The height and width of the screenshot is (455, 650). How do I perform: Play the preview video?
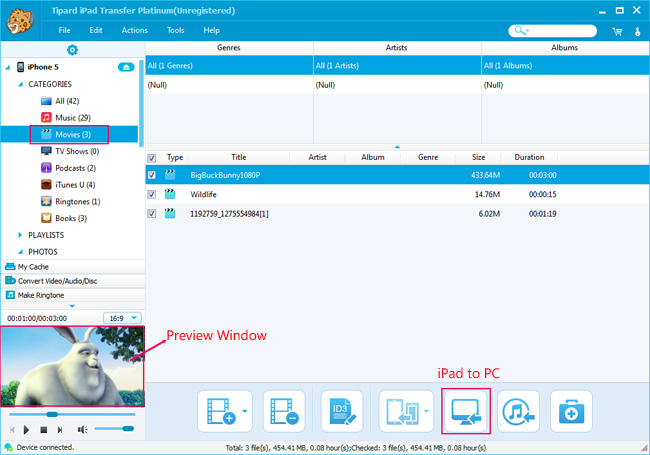coord(27,430)
